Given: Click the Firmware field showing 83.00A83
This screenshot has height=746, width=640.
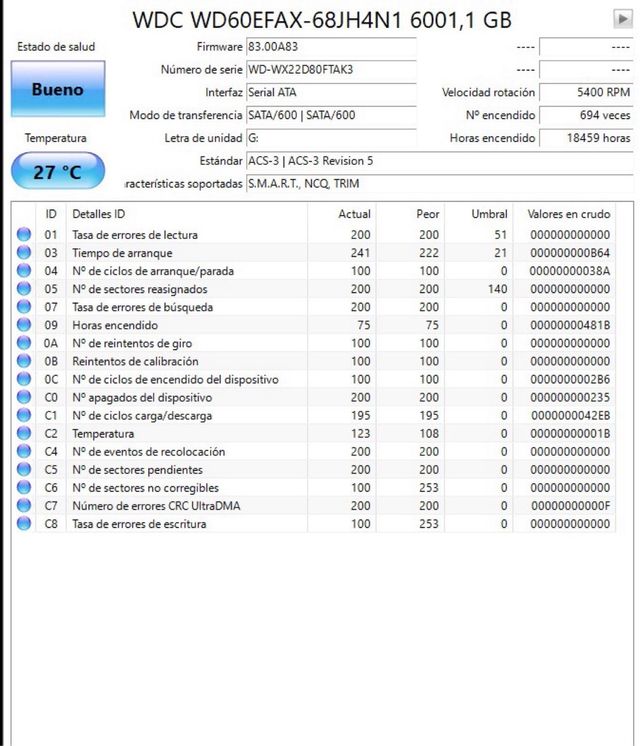Looking at the screenshot, I should 330,47.
